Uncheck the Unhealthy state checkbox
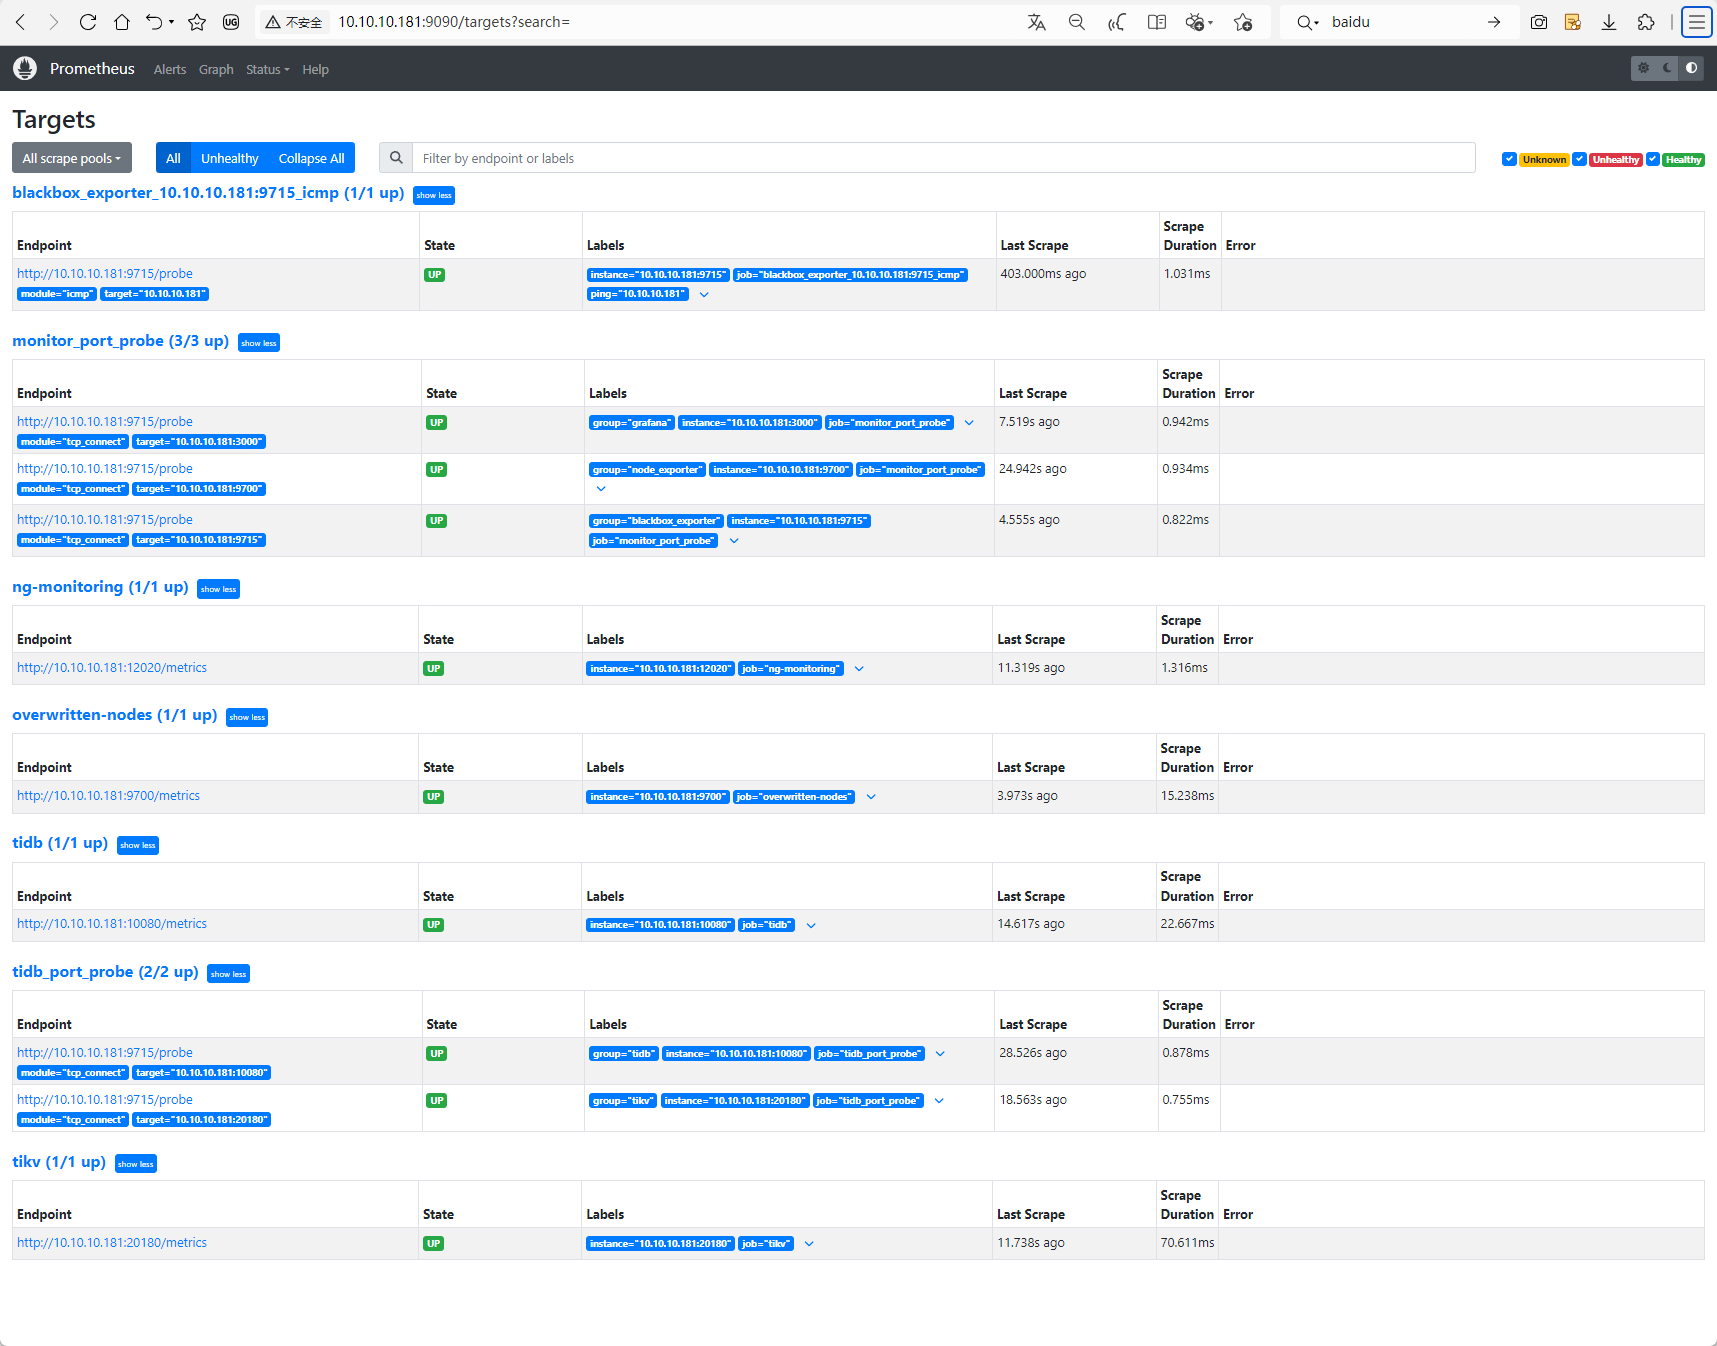Viewport: 1717px width, 1346px height. (x=1579, y=159)
